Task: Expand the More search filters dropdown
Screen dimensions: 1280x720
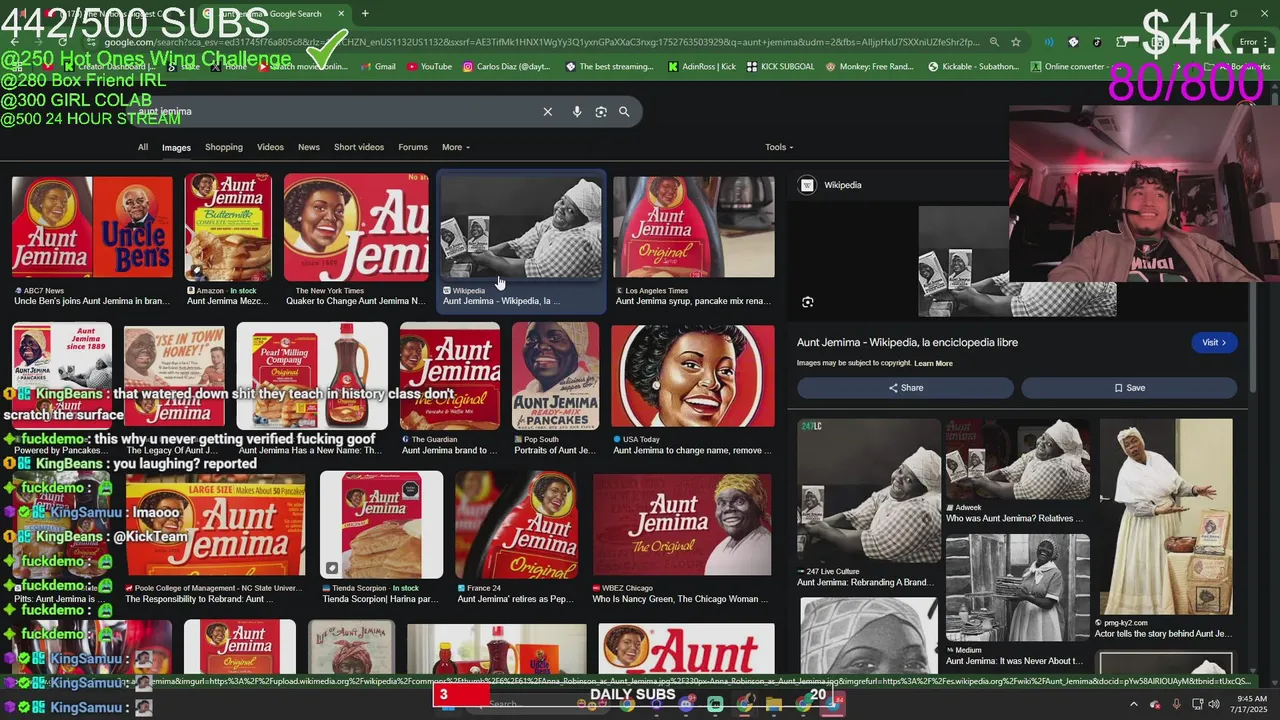Action: pos(456,147)
